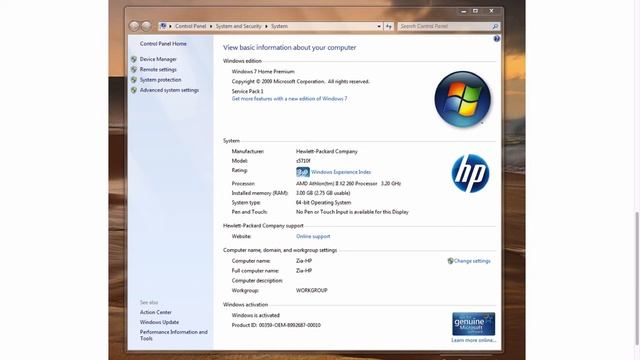This screenshot has height=360, width=640.
Task: Open Performance Information and Tools link
Action: pos(173,335)
